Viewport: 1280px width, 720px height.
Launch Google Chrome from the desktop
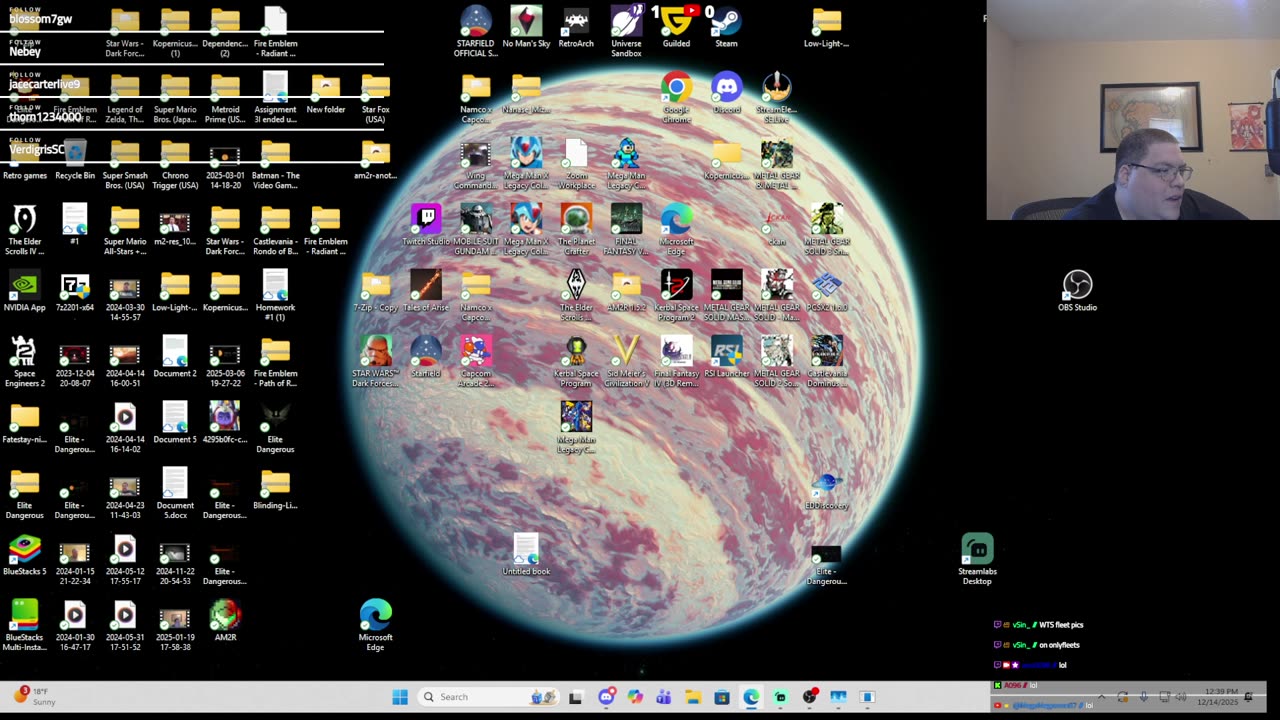(676, 88)
